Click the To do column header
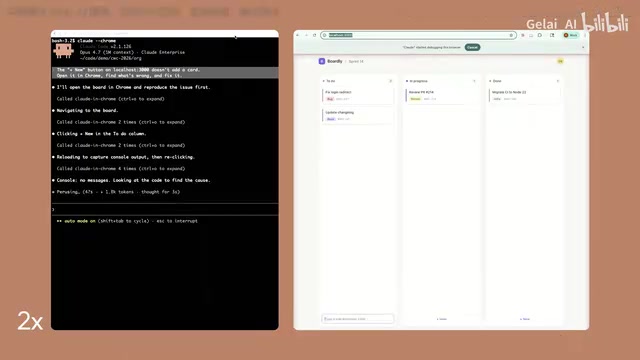Image resolution: width=640 pixels, height=360 pixels. (329, 81)
